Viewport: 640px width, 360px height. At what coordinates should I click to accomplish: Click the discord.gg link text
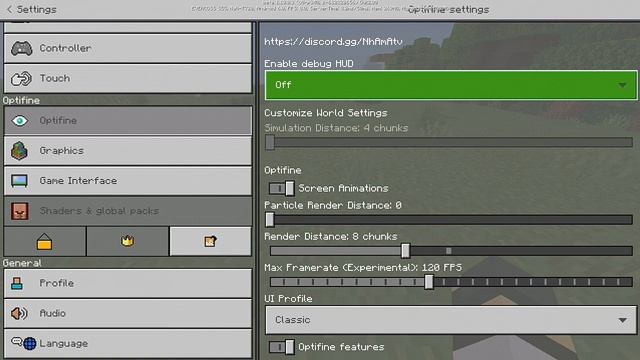click(333, 41)
